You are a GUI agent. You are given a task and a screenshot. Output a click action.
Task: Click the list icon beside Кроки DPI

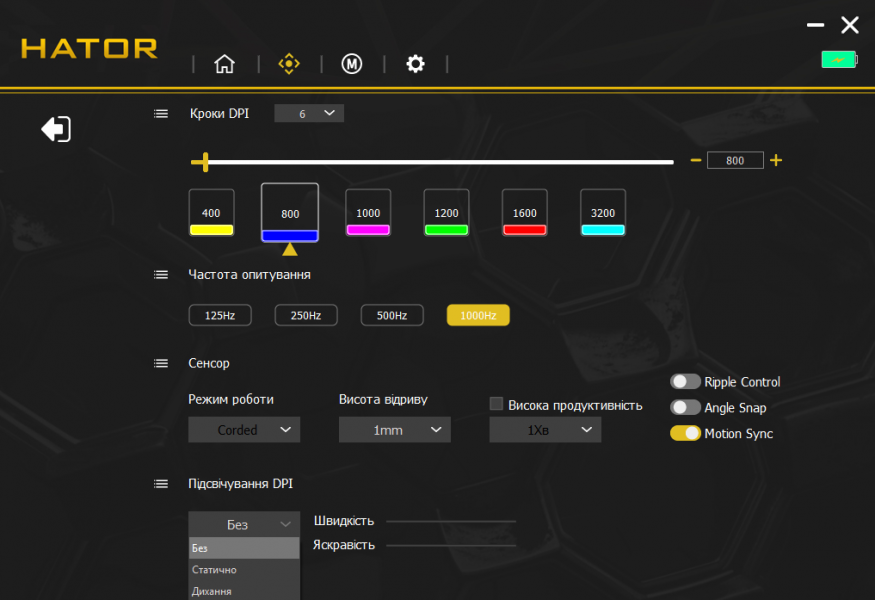pos(161,114)
